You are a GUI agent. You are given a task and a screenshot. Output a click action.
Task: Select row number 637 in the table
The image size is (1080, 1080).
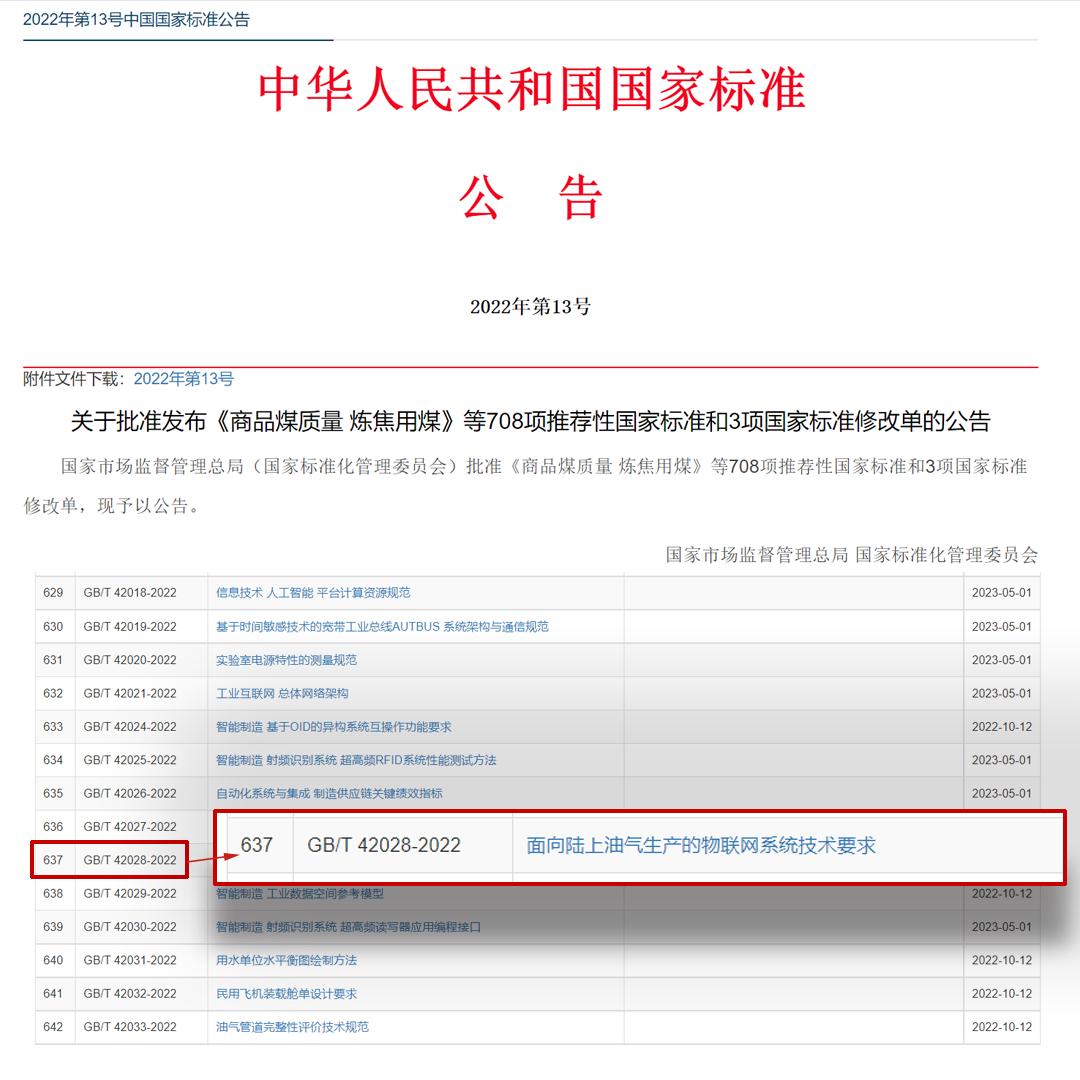click(256, 845)
